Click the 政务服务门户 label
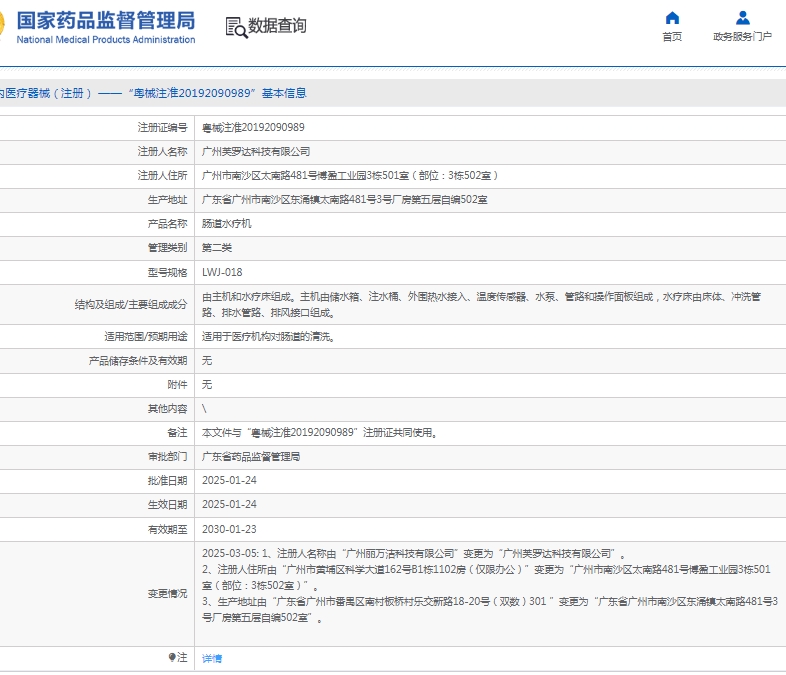Viewport: 786px width, 675px height. coord(742,37)
